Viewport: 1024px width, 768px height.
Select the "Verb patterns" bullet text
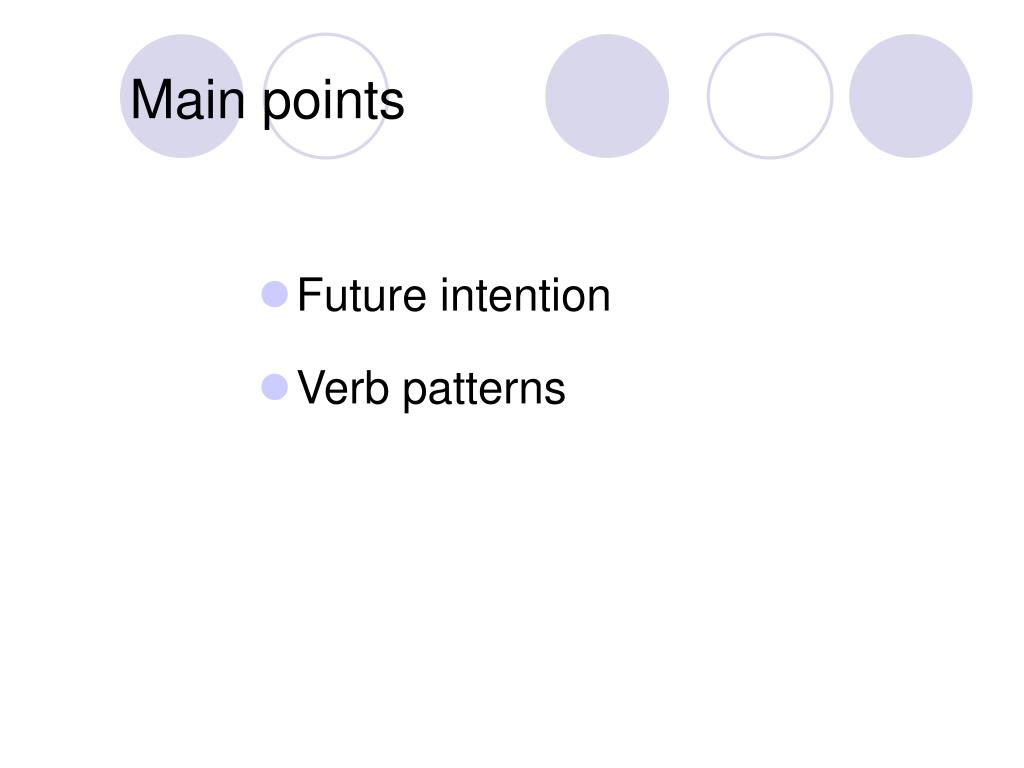[431, 389]
